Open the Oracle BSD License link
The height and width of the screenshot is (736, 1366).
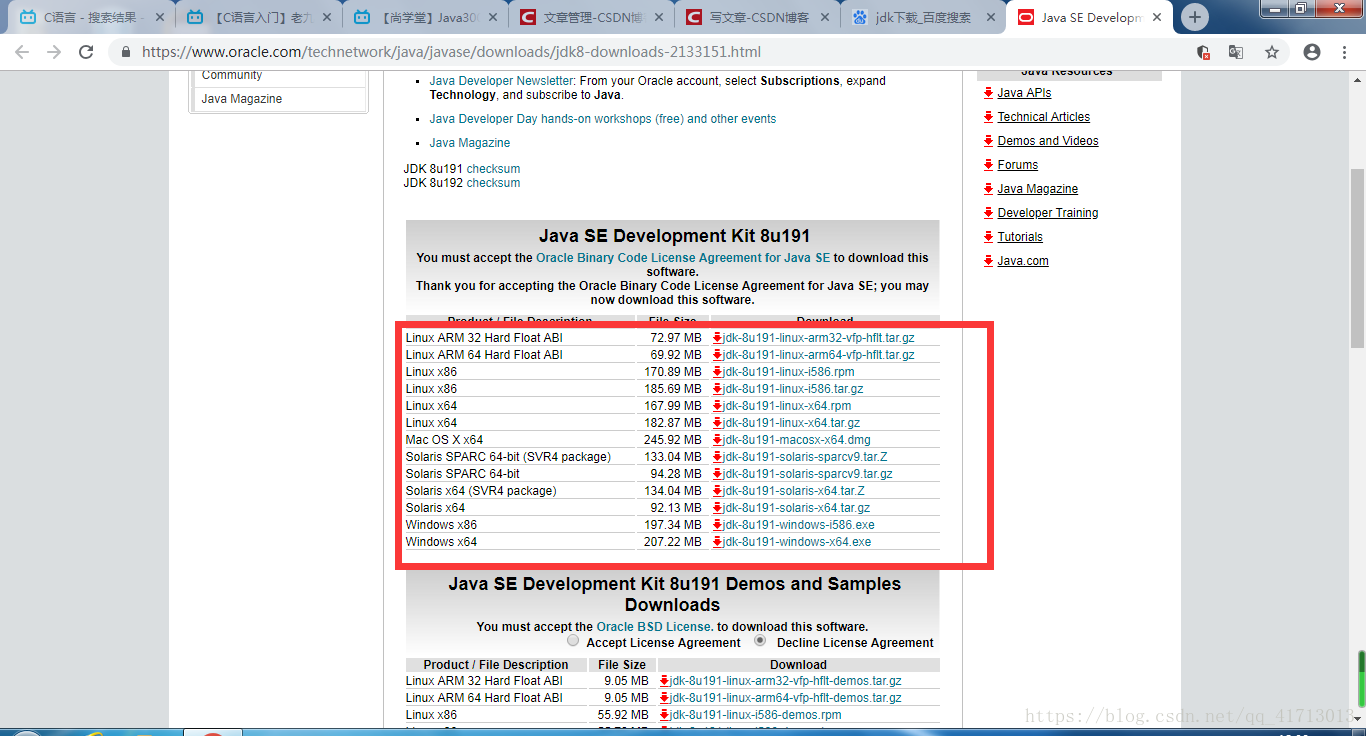[x=654, y=627]
